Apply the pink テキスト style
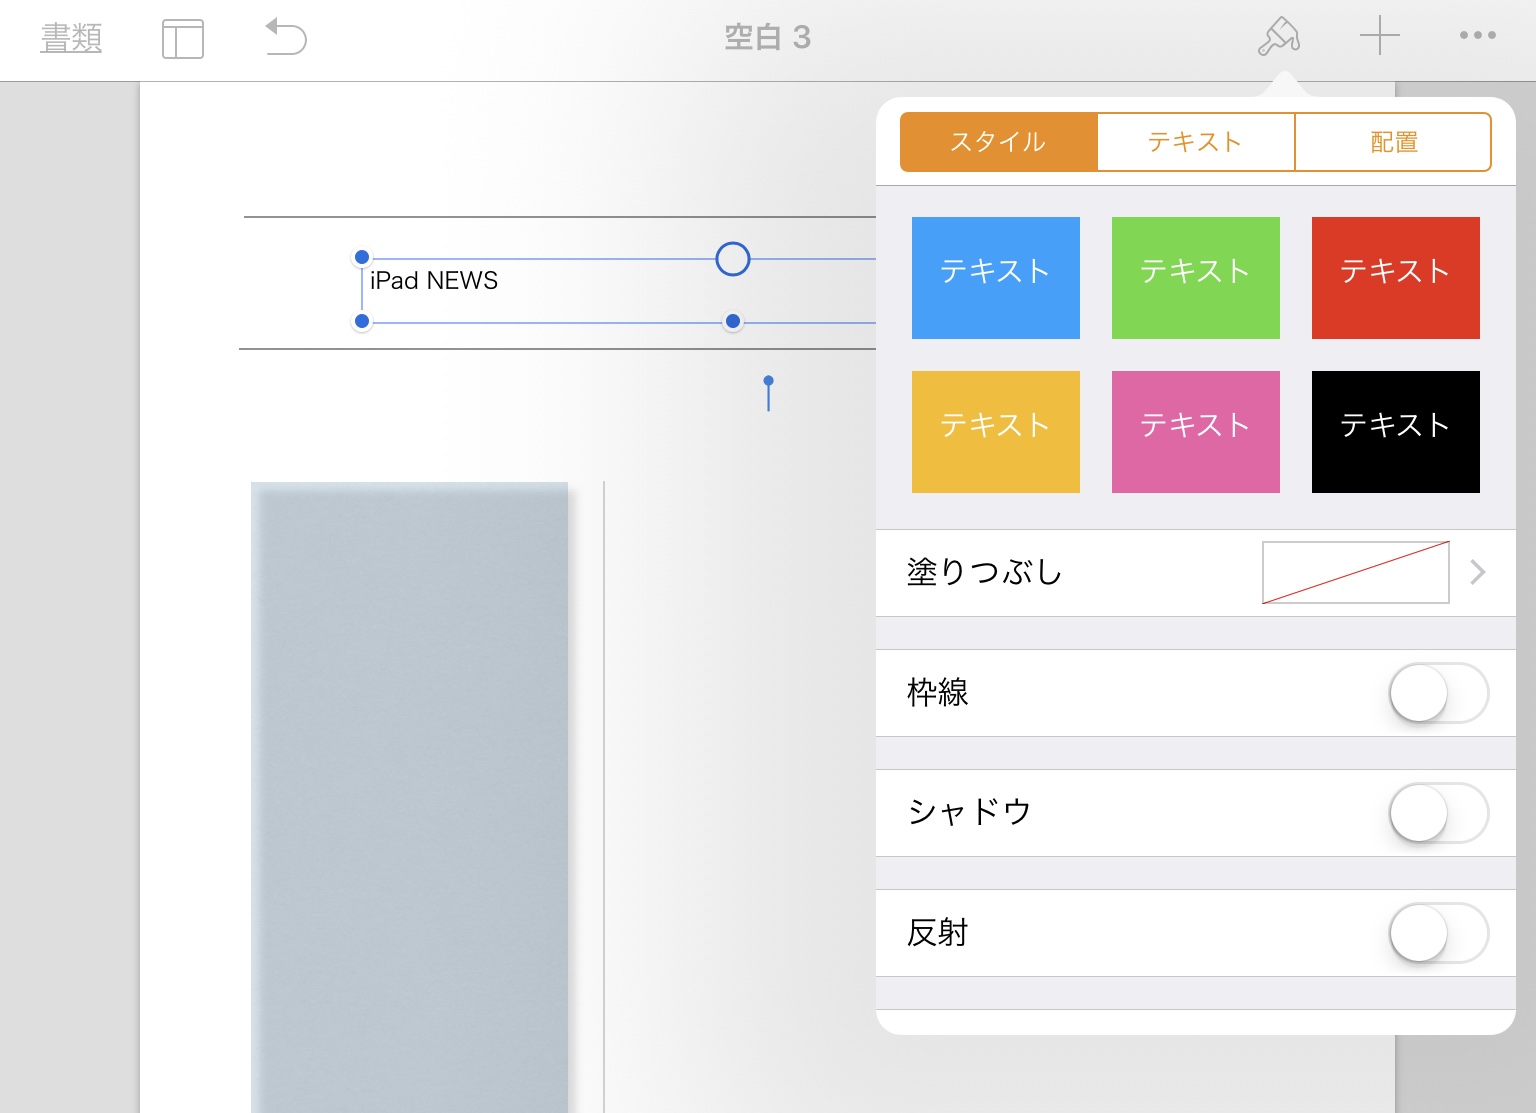Image resolution: width=1536 pixels, height=1113 pixels. pyautogui.click(x=1196, y=432)
